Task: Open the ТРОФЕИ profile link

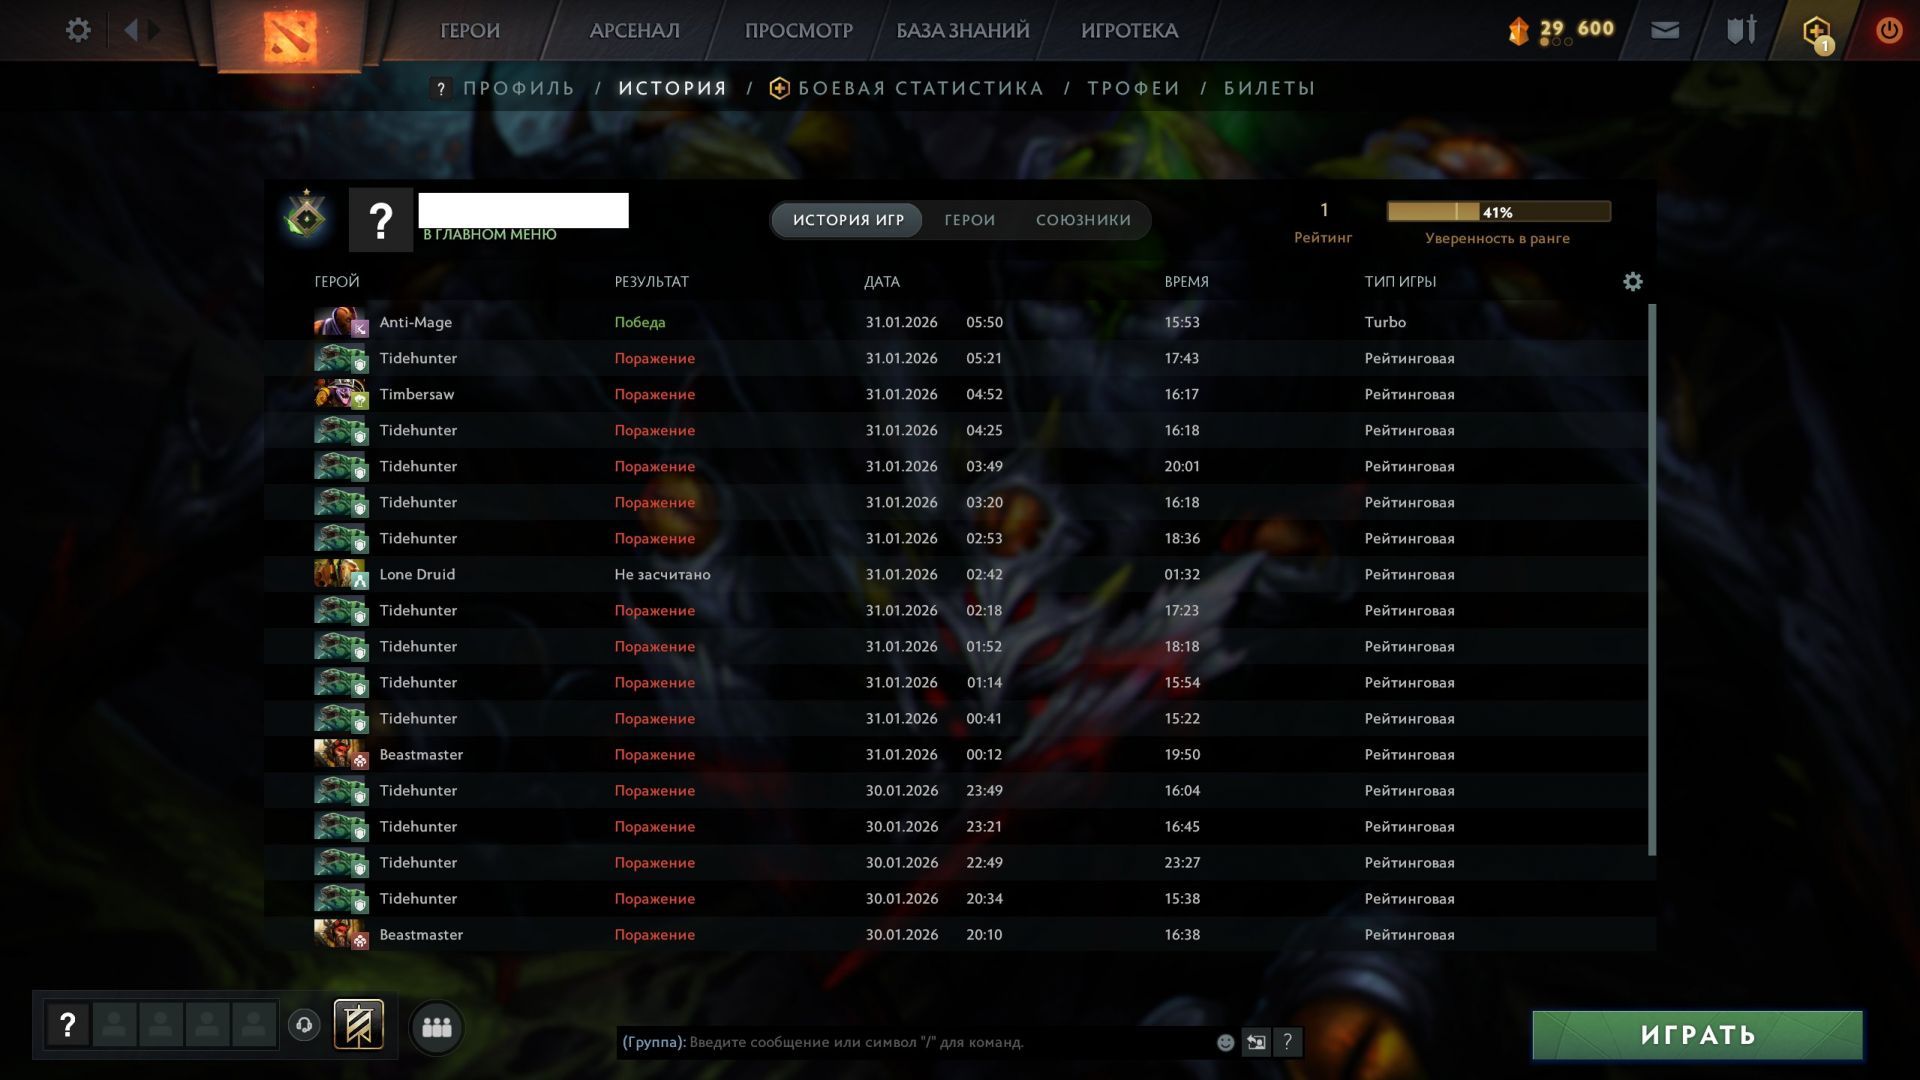Action: coord(1133,88)
